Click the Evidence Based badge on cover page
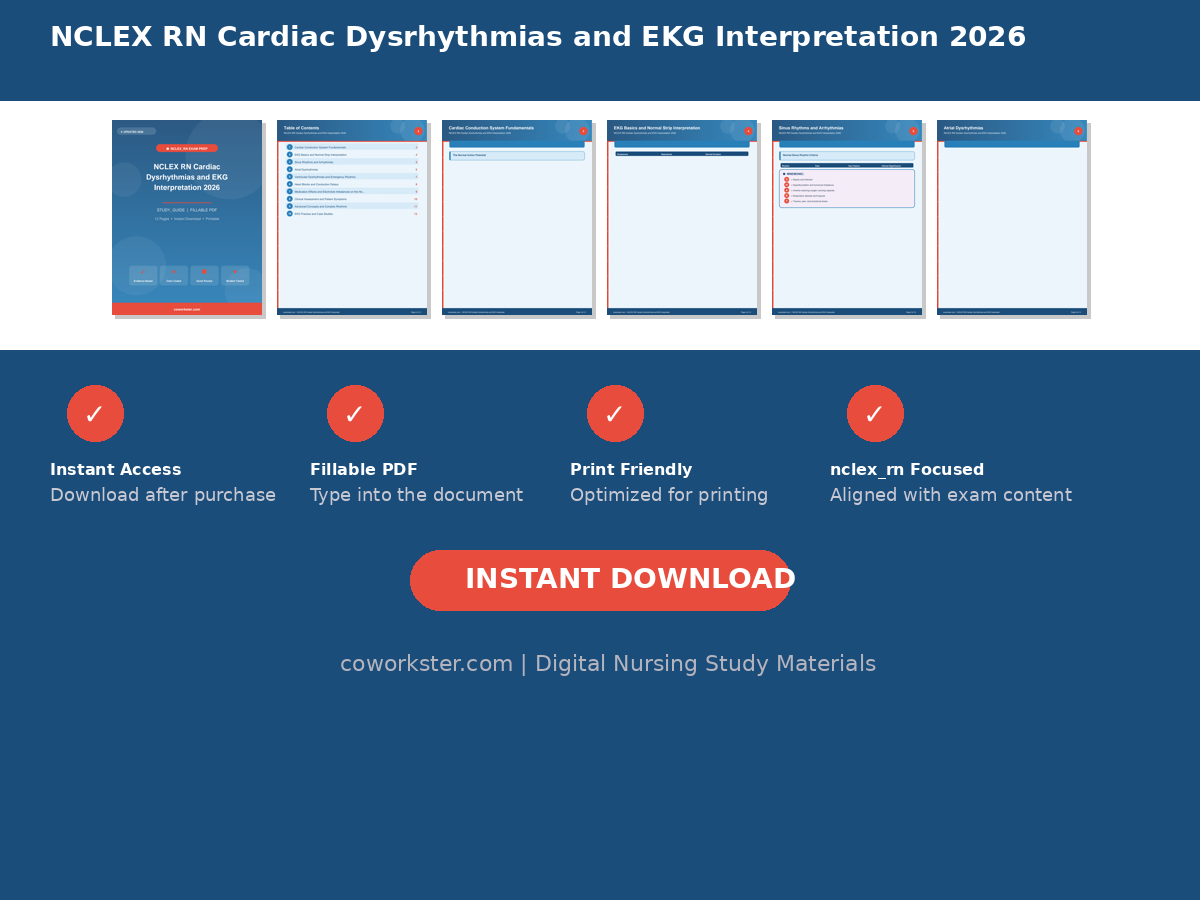Image resolution: width=1200 pixels, height=900 pixels. tap(143, 275)
